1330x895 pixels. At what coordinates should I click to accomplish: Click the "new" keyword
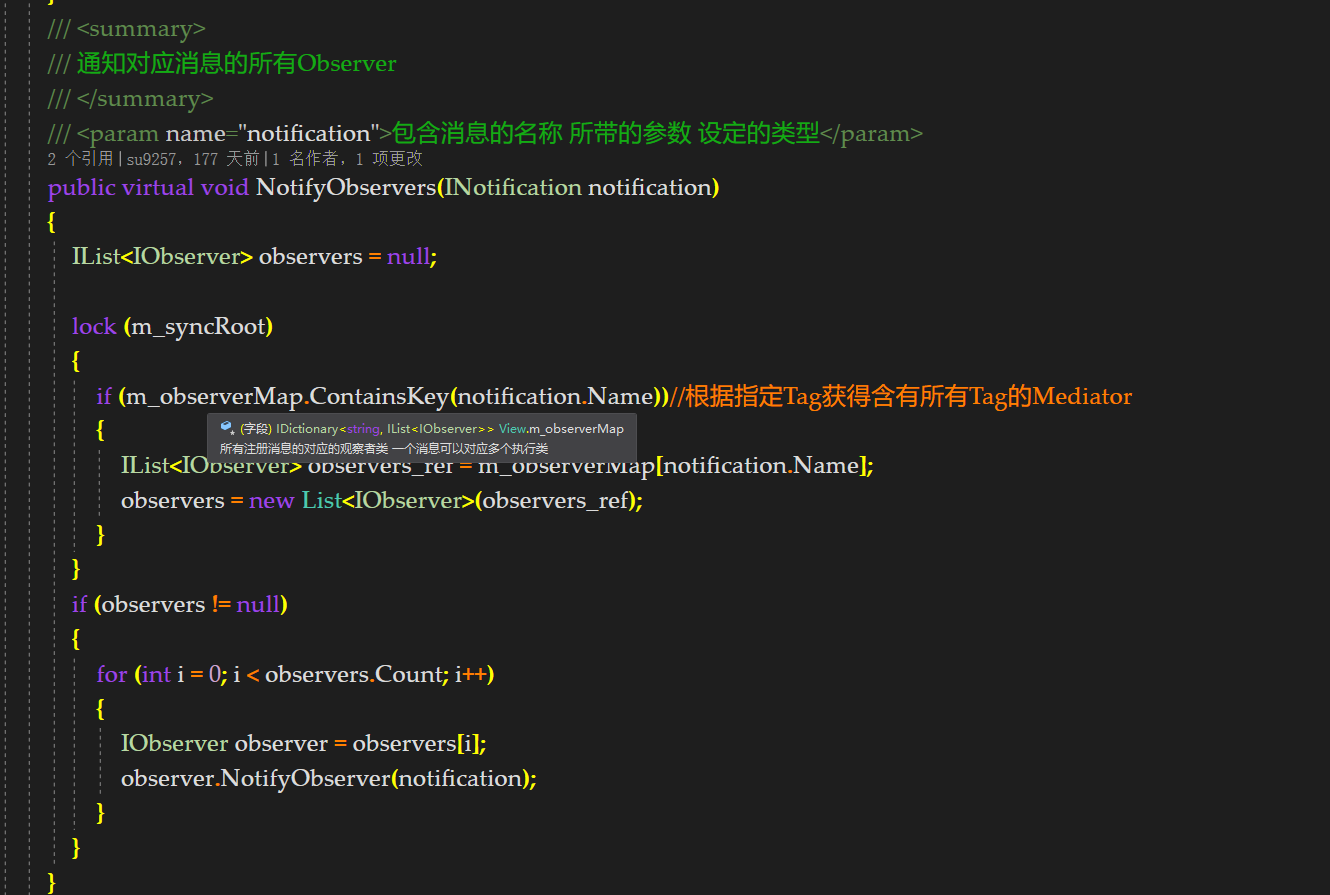(271, 500)
